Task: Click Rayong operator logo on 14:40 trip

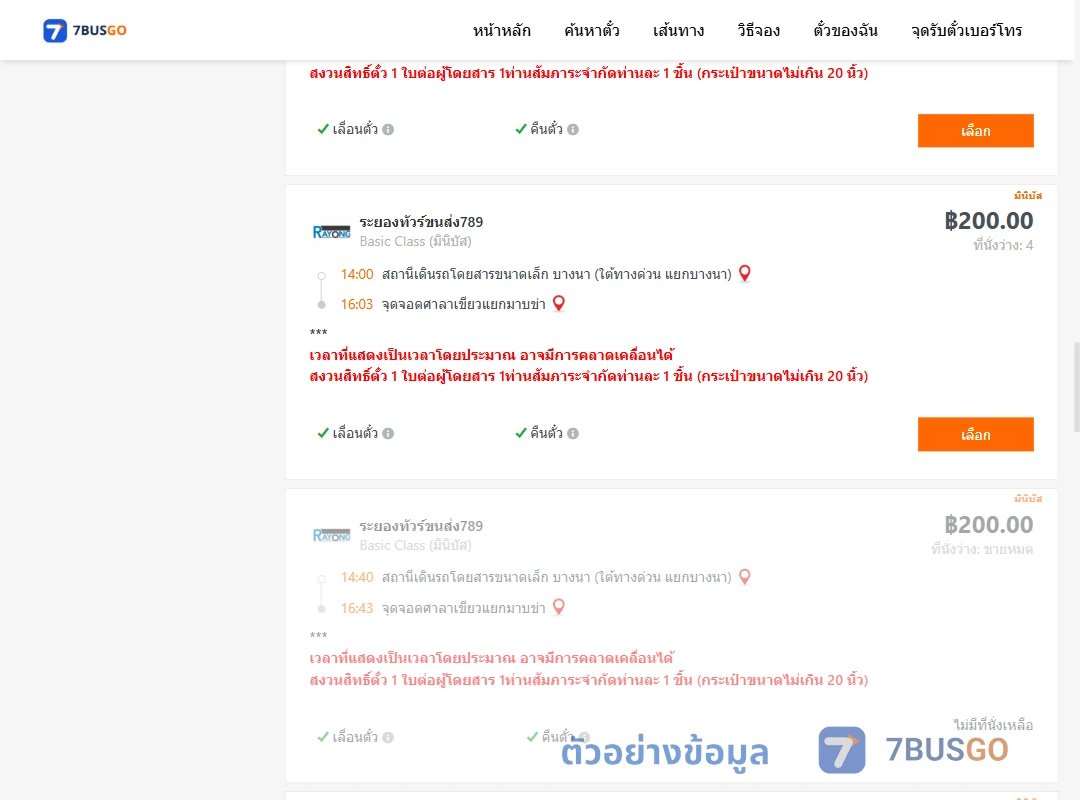Action: tap(331, 535)
